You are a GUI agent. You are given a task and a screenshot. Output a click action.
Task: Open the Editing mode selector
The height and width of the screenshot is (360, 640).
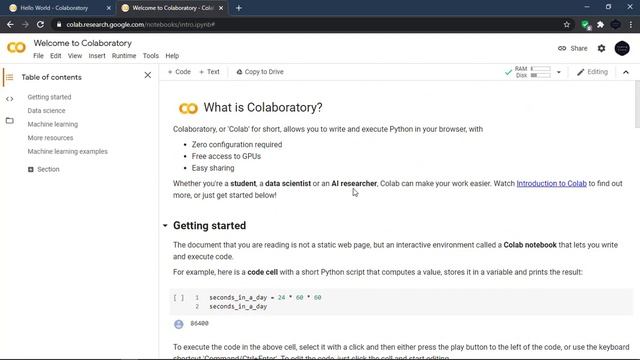[x=592, y=72]
